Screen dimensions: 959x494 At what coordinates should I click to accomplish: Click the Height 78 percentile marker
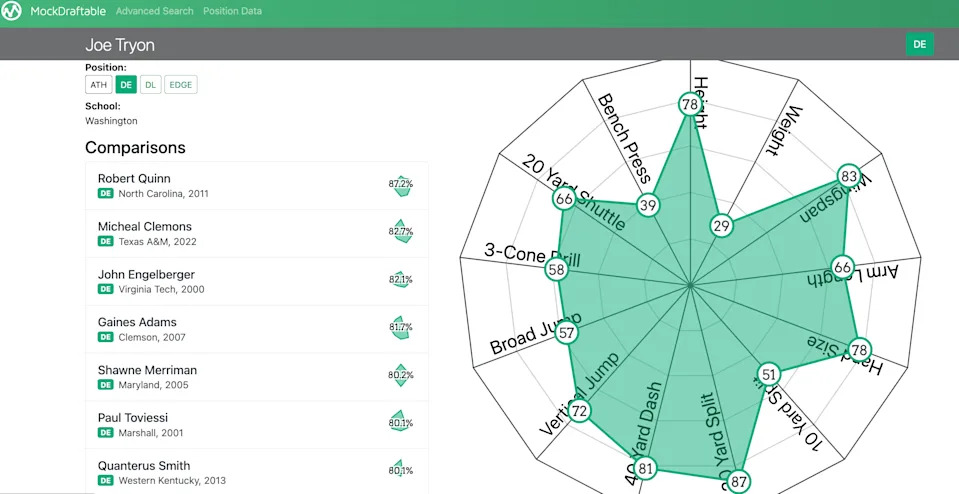690,104
